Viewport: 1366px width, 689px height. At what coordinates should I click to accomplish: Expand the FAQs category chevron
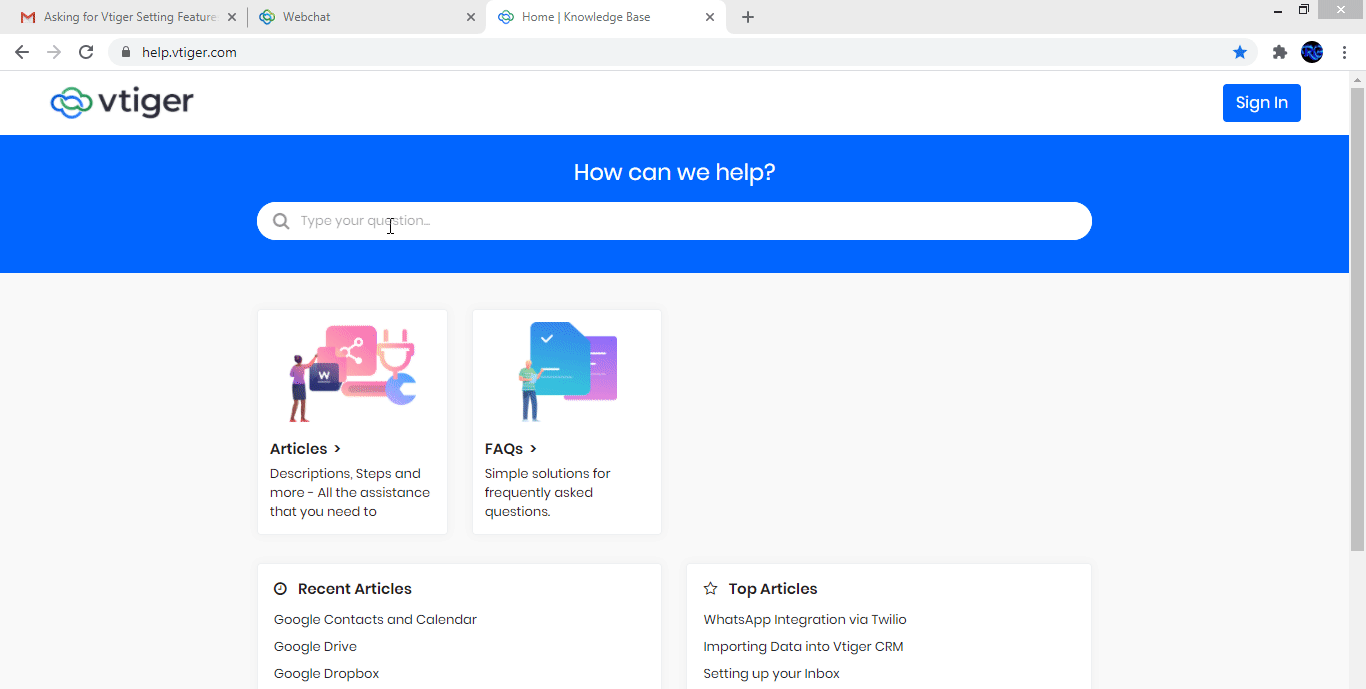[534, 449]
